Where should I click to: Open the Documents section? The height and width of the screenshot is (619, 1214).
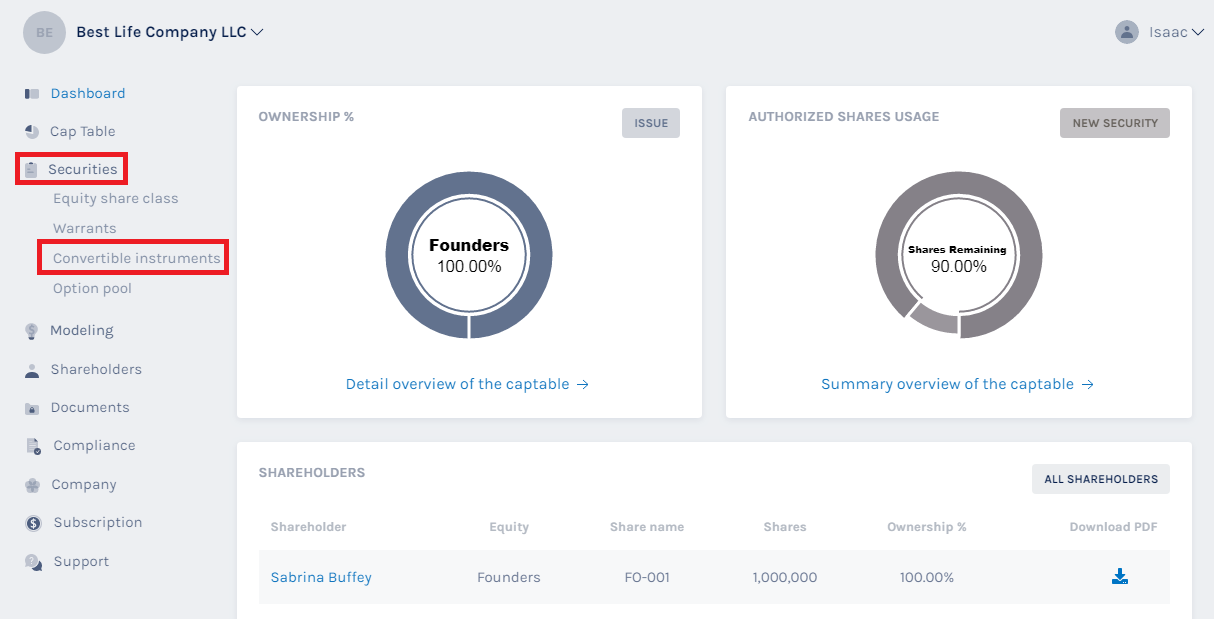coord(90,407)
